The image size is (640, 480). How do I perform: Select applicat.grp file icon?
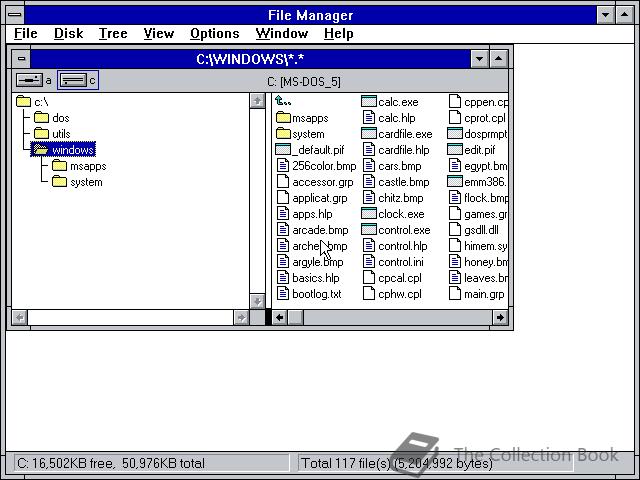[x=283, y=198]
